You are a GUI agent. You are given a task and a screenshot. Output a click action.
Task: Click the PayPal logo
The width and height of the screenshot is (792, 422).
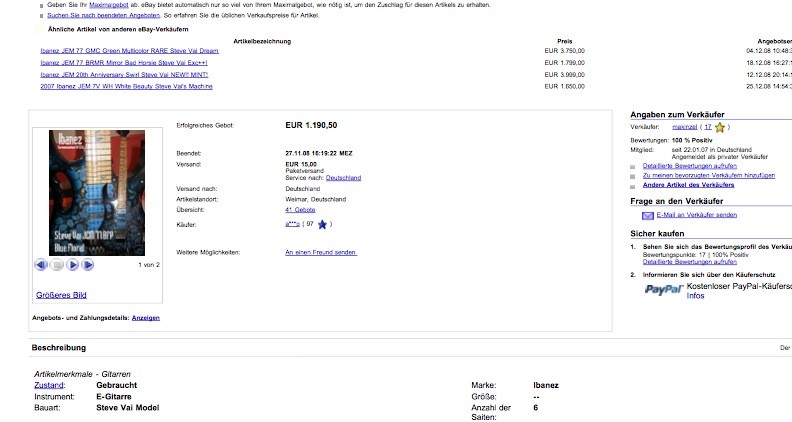[x=664, y=290]
